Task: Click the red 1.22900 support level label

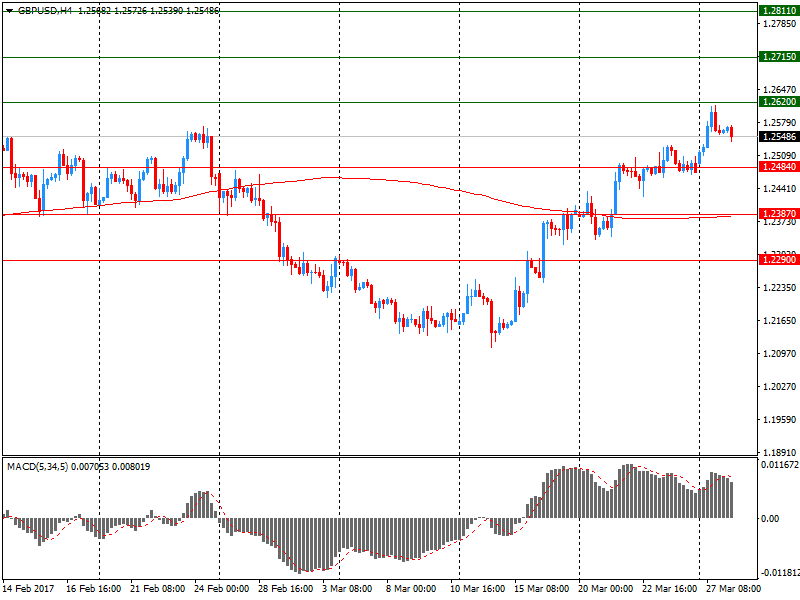Action: tap(778, 260)
